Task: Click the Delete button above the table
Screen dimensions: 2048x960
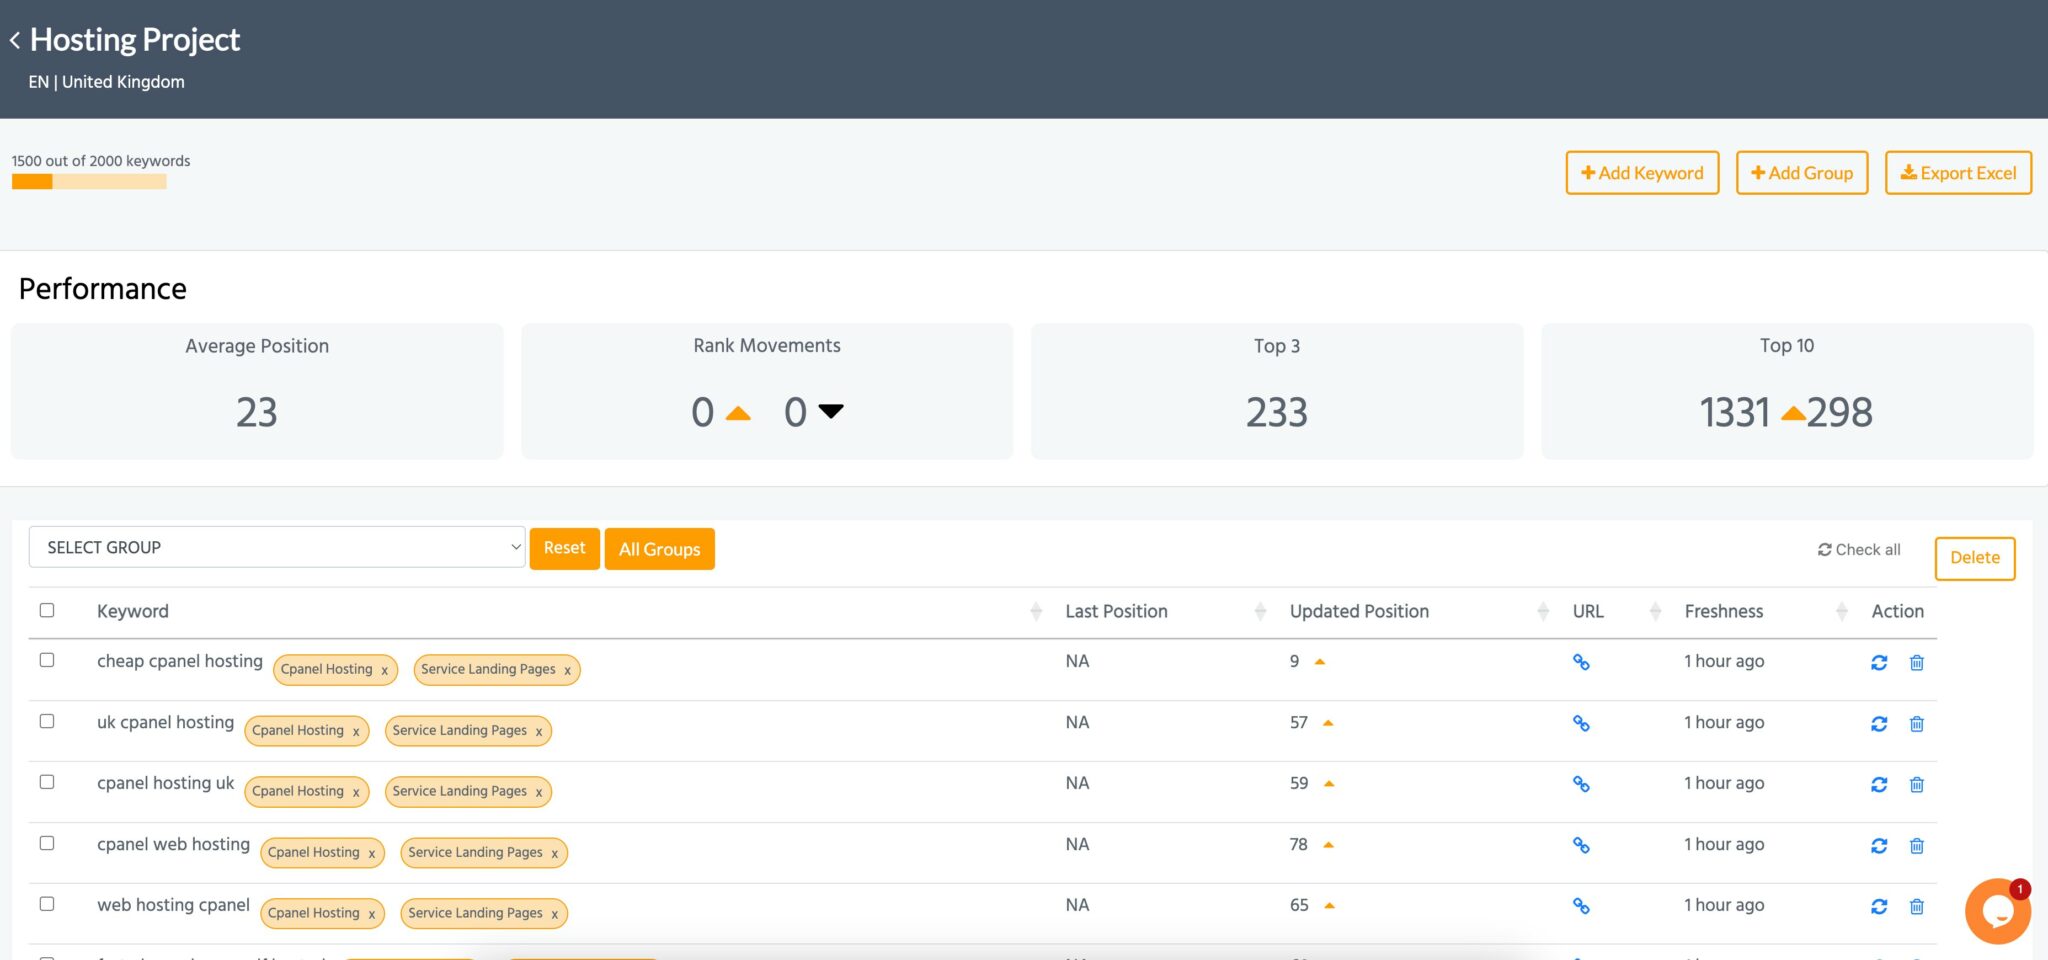Action: (x=1974, y=558)
